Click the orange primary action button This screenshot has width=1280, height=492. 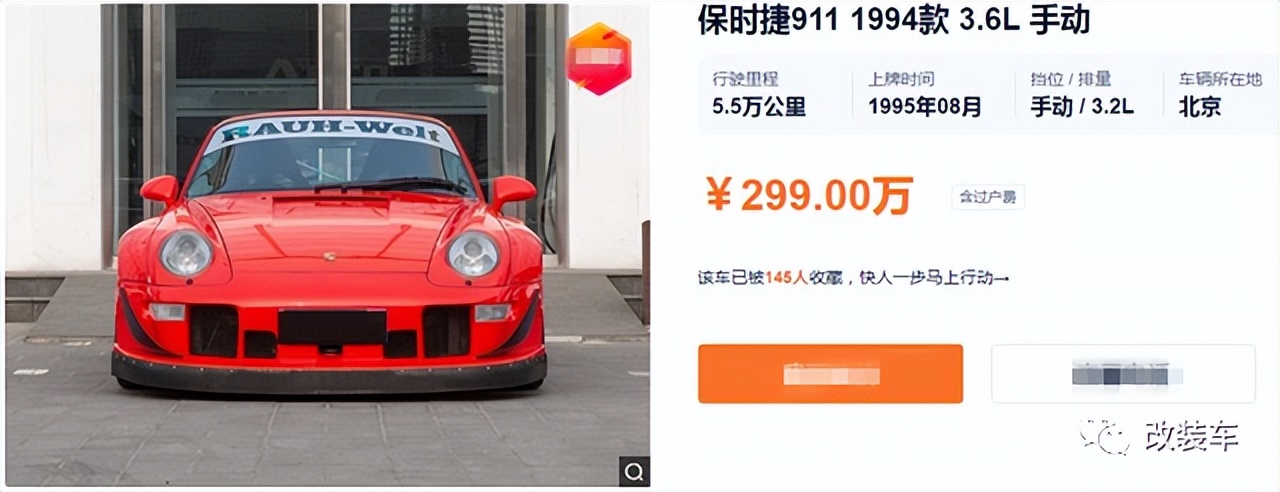pyautogui.click(x=830, y=374)
